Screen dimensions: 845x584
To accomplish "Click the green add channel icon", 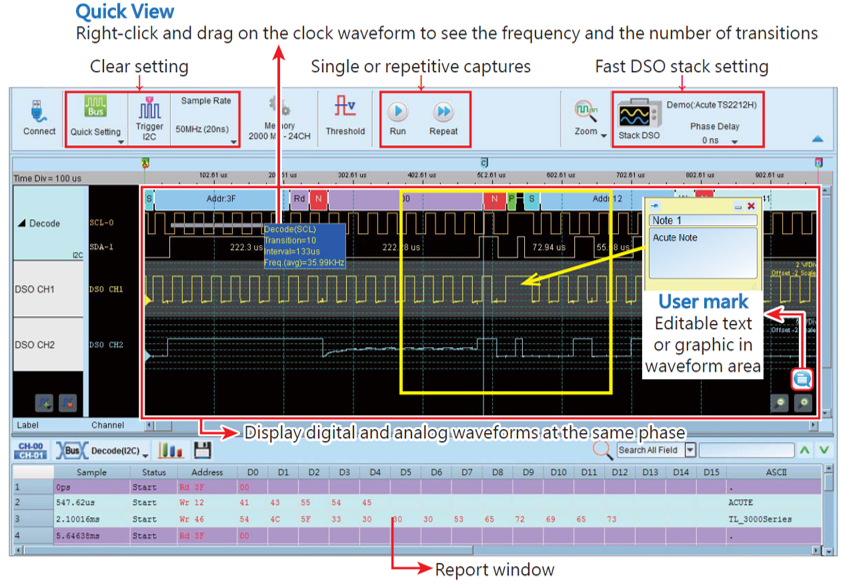I will coord(44,404).
